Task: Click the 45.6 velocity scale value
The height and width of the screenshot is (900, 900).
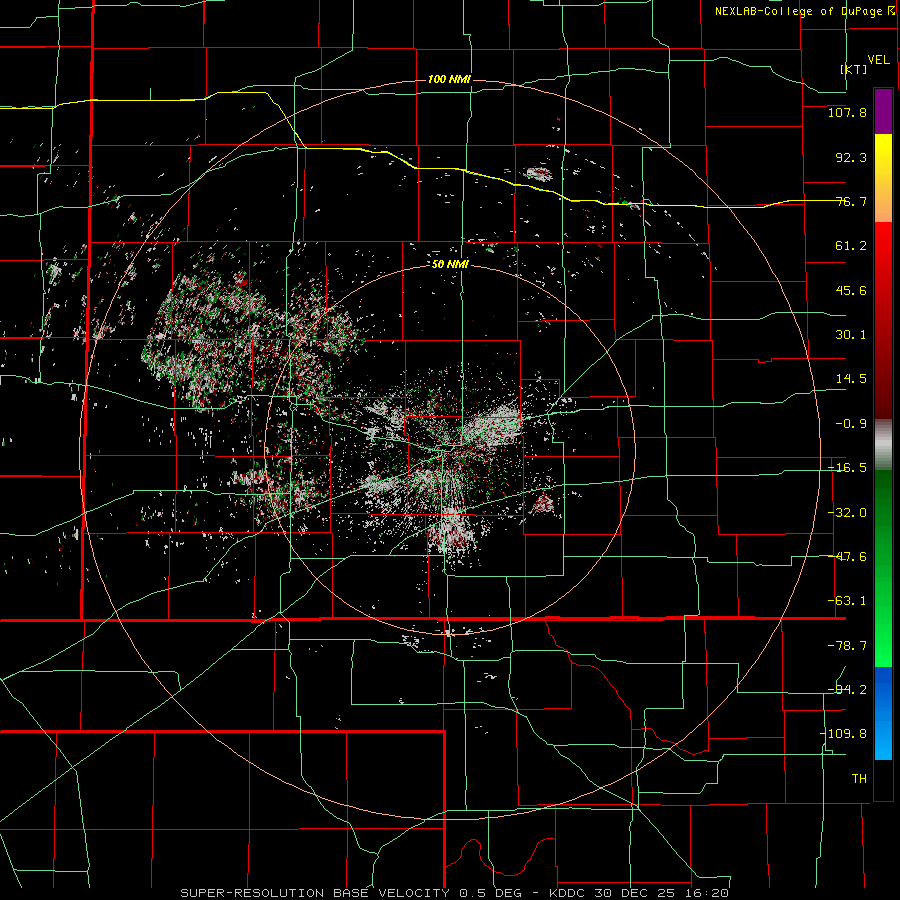Action: click(851, 290)
